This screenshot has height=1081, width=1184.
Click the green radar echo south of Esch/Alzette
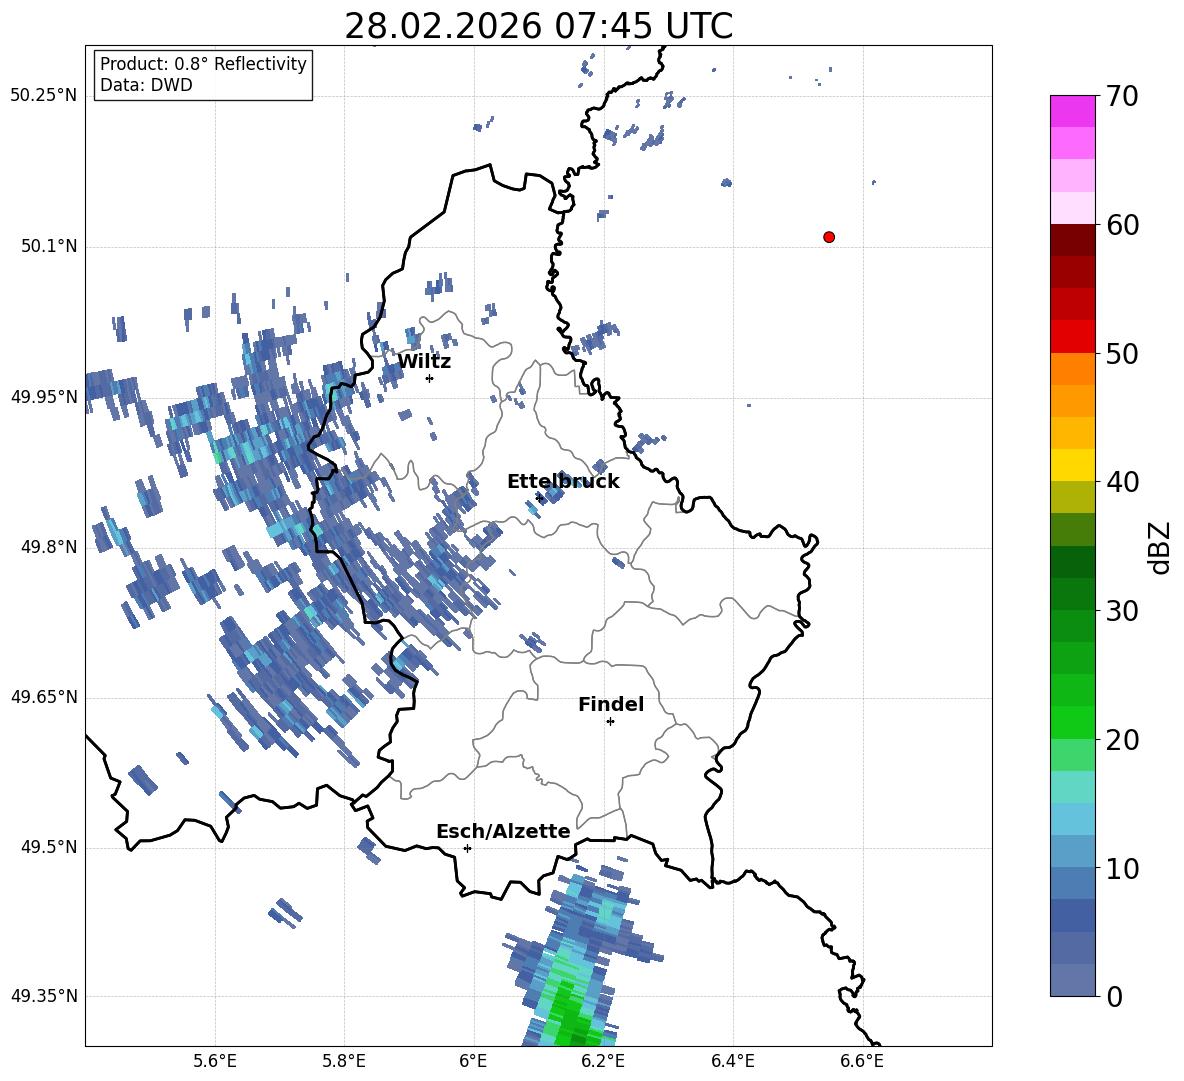coord(570,1015)
